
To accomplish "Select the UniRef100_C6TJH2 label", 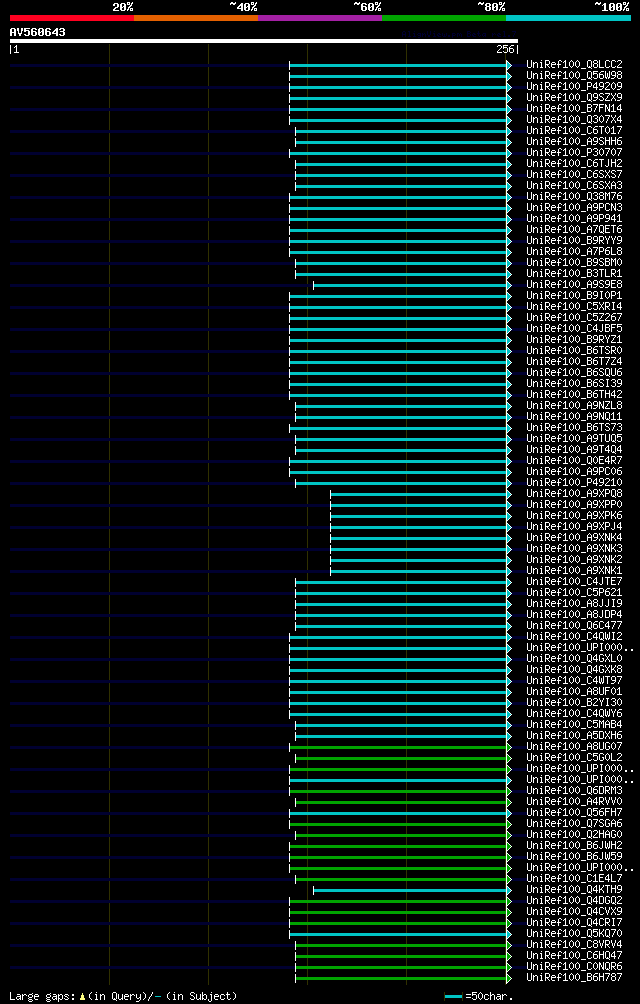I will click(x=574, y=163).
